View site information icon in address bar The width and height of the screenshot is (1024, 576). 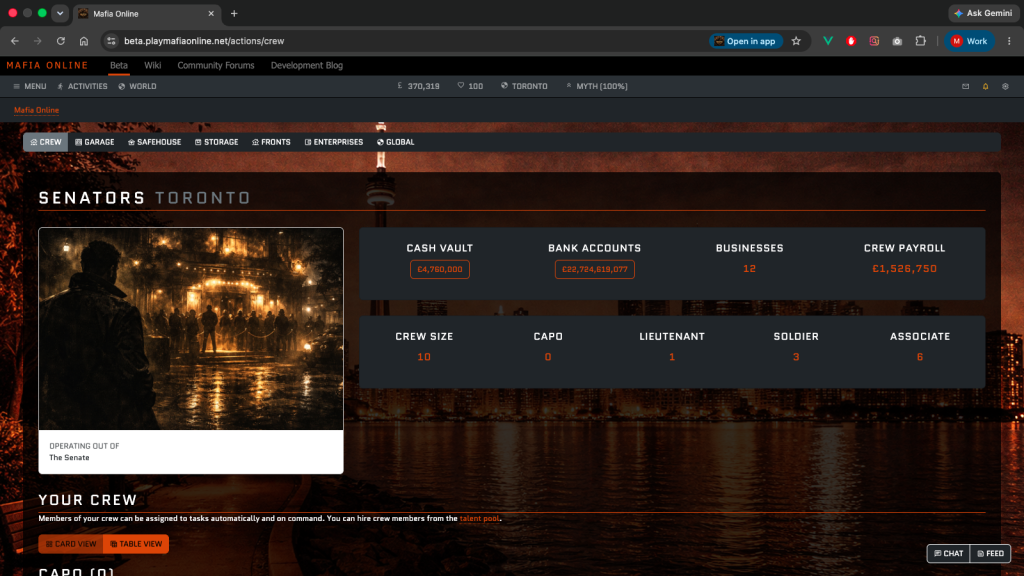point(111,40)
